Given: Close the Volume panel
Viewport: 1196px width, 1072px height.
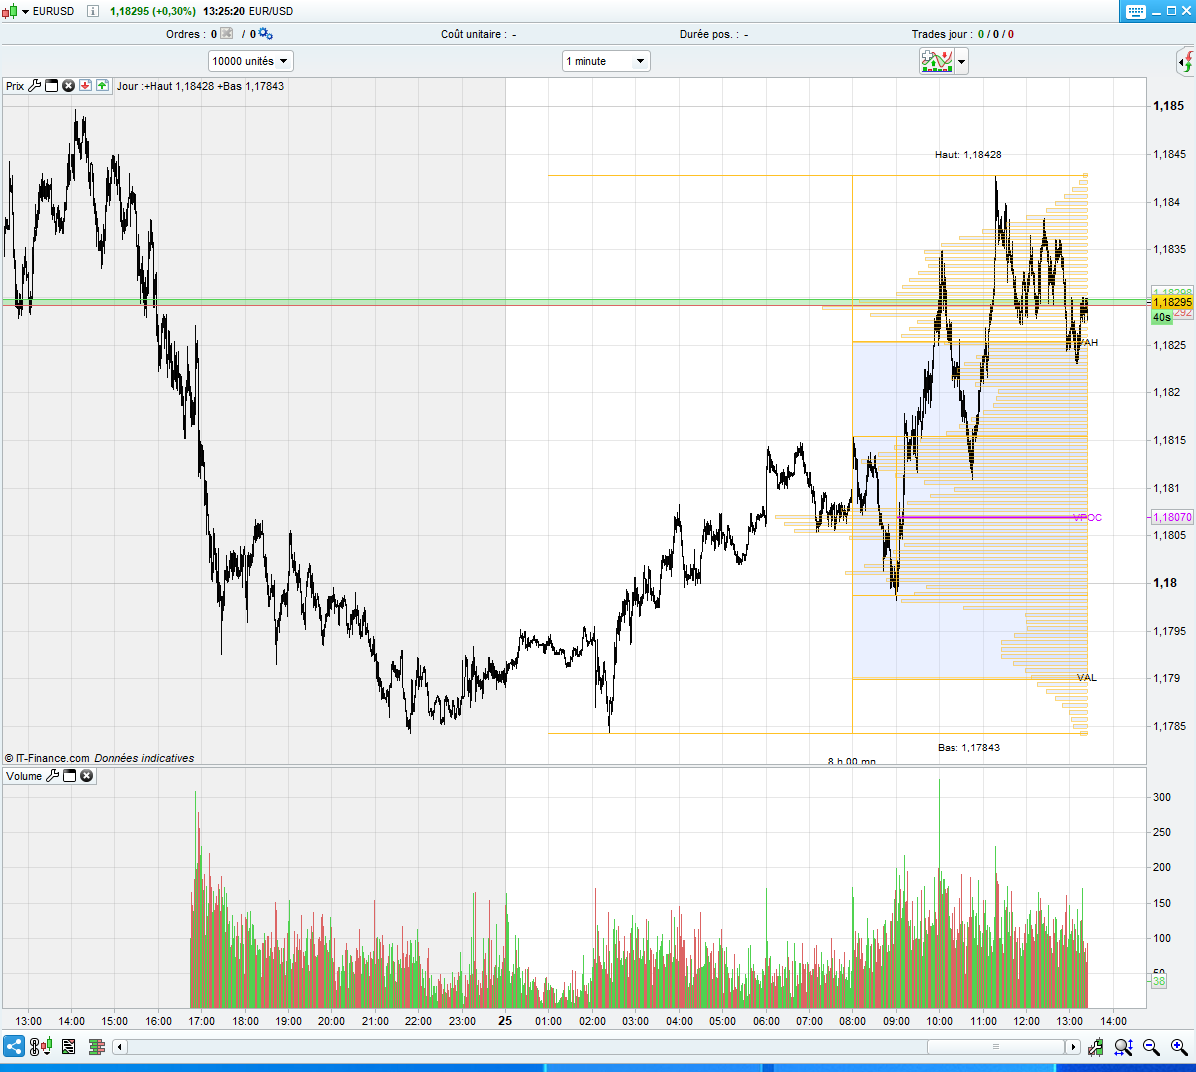Looking at the screenshot, I should point(86,775).
